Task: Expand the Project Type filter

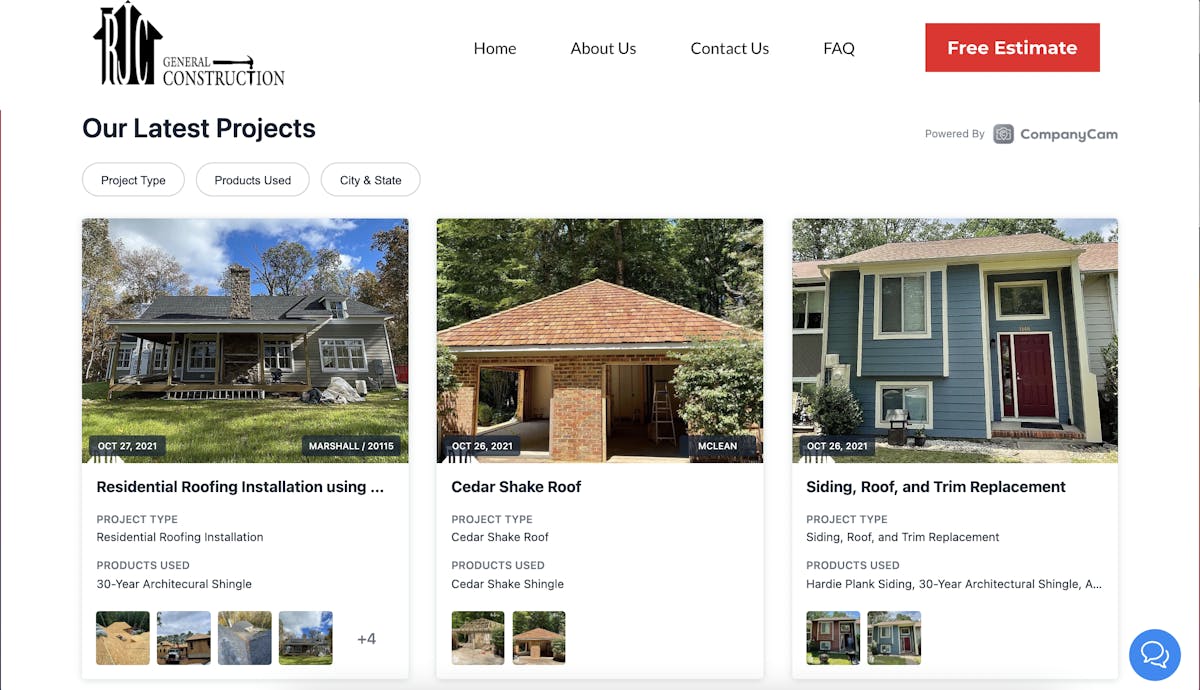Action: coord(133,180)
